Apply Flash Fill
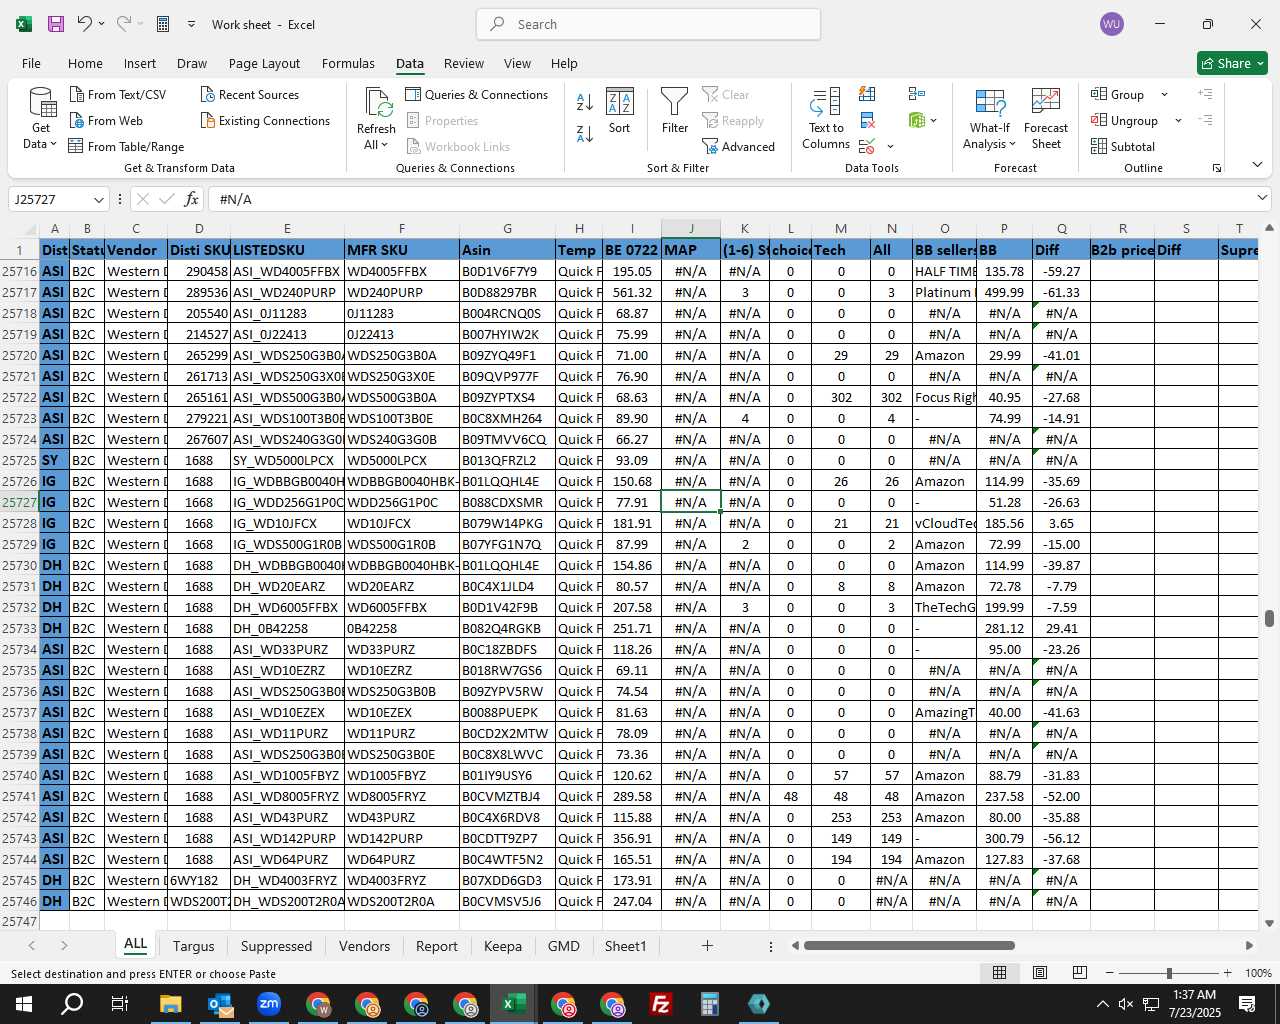The height and width of the screenshot is (1024, 1280). [867, 94]
